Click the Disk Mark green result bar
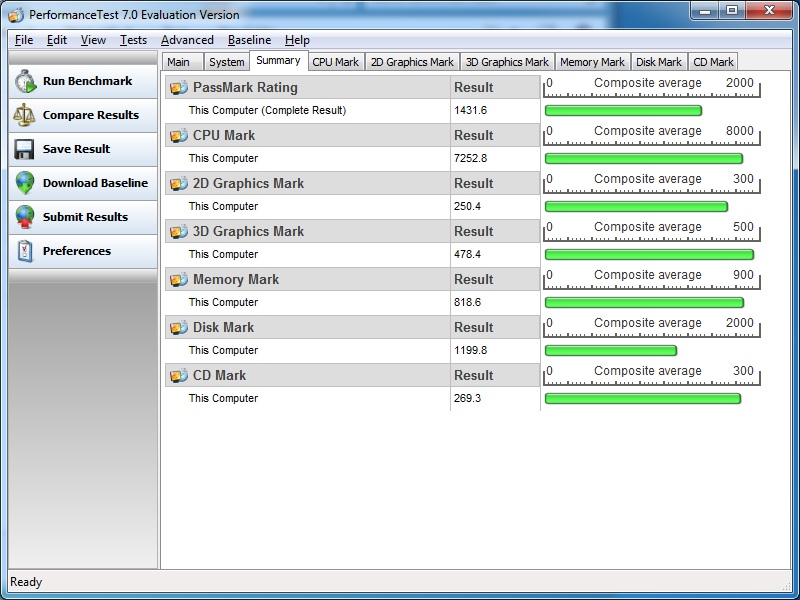Image resolution: width=800 pixels, height=600 pixels. pos(611,351)
